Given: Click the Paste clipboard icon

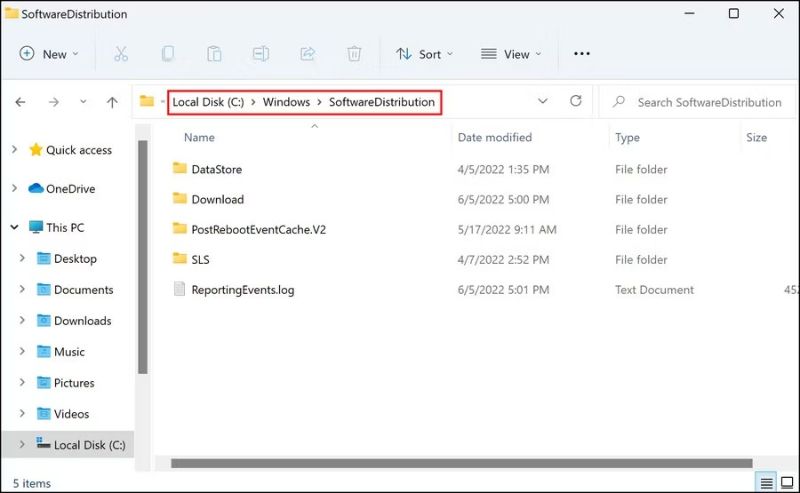Looking at the screenshot, I should coord(214,54).
